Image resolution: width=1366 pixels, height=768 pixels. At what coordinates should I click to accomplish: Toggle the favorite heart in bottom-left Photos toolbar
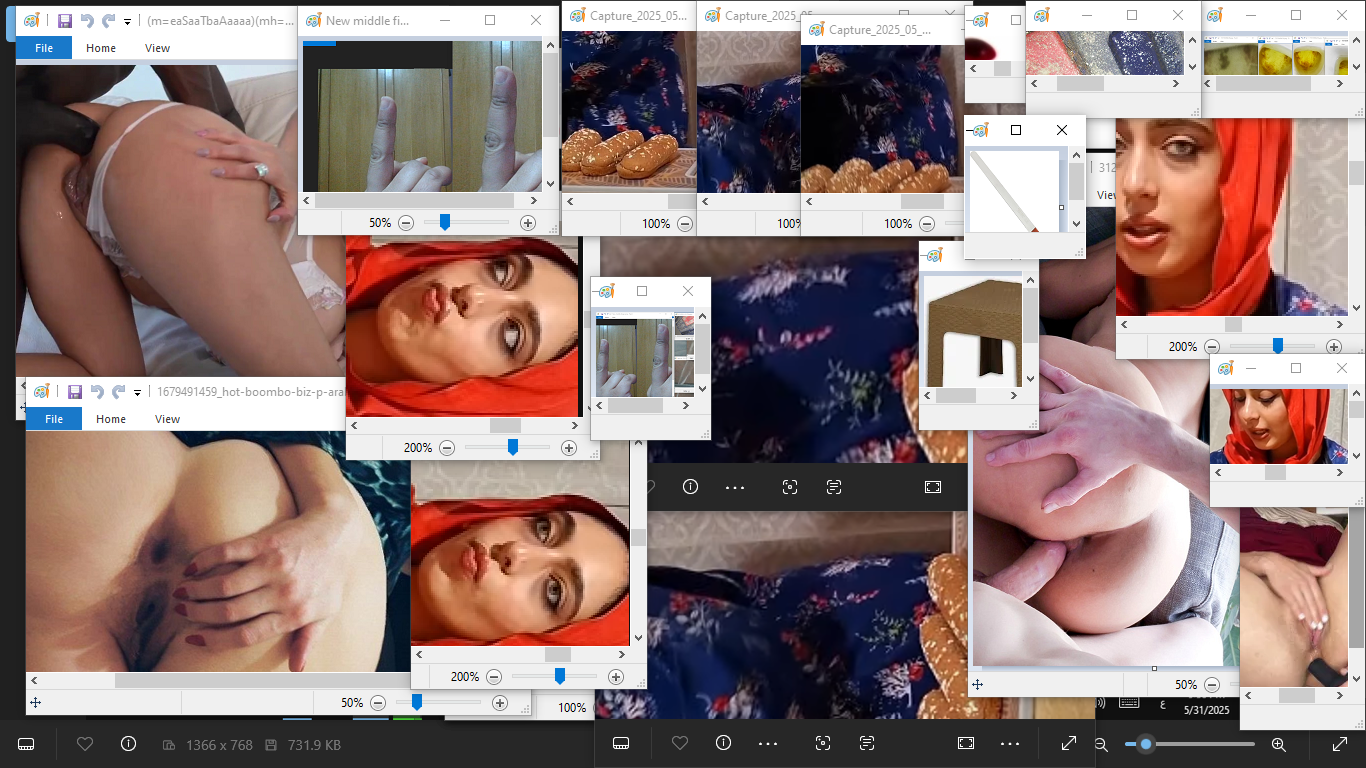click(85, 744)
